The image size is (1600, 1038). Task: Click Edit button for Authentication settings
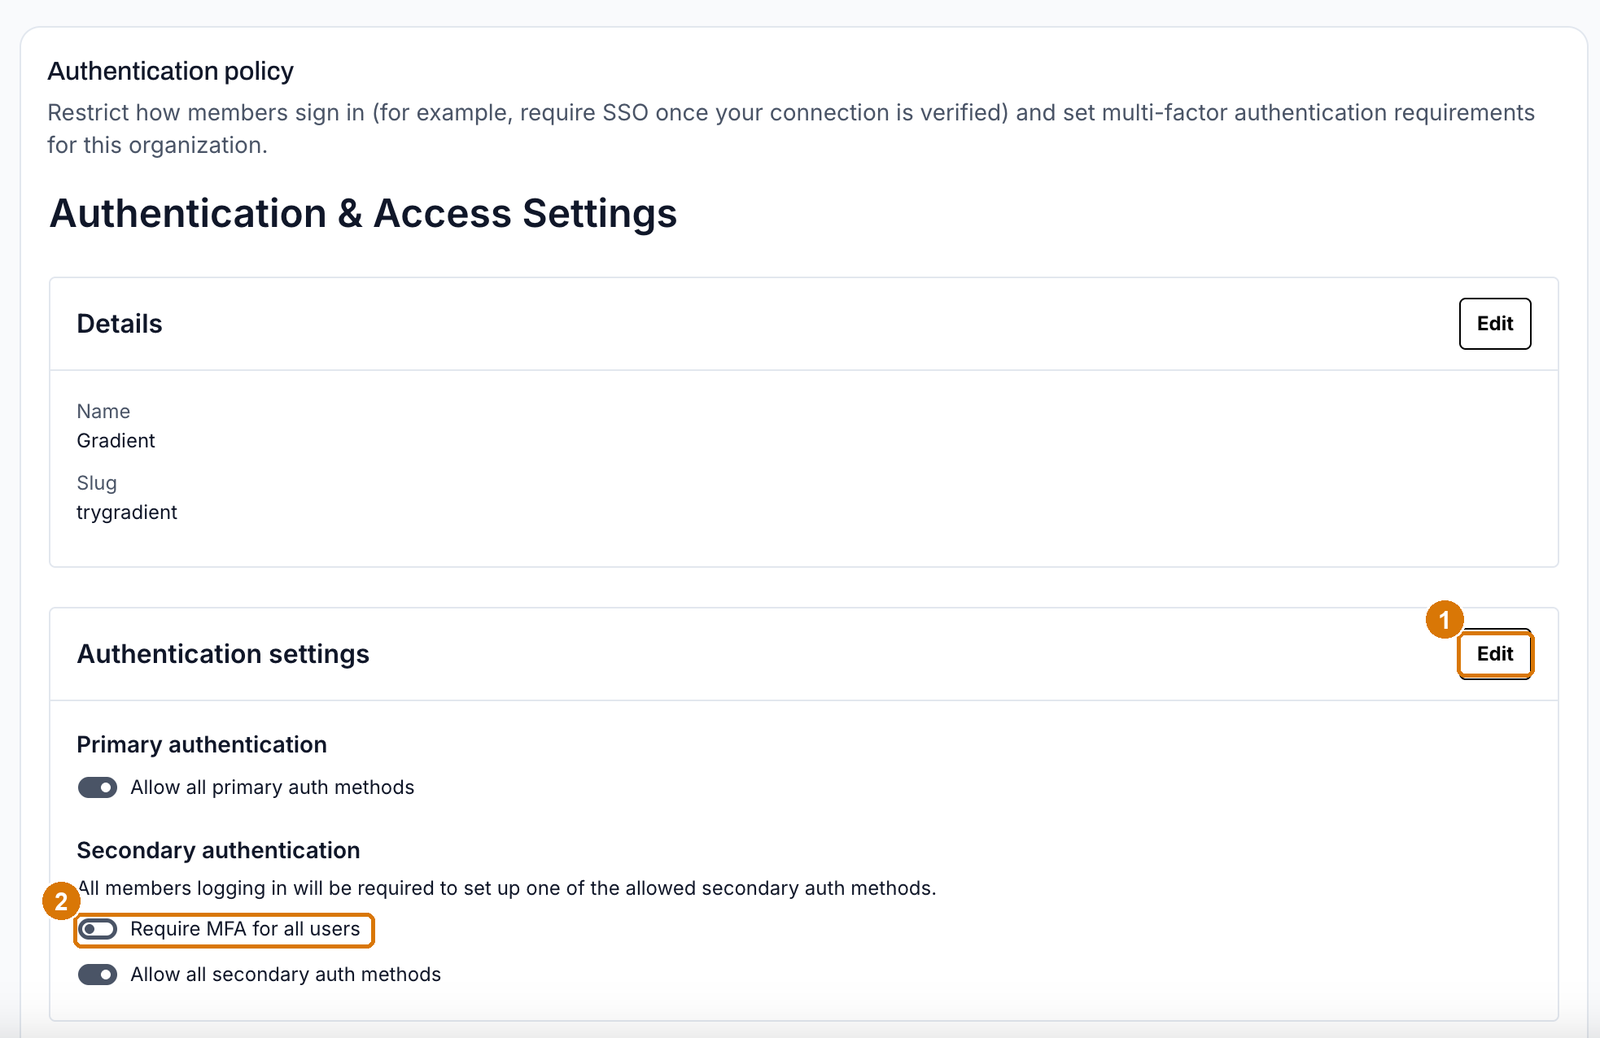pos(1494,654)
